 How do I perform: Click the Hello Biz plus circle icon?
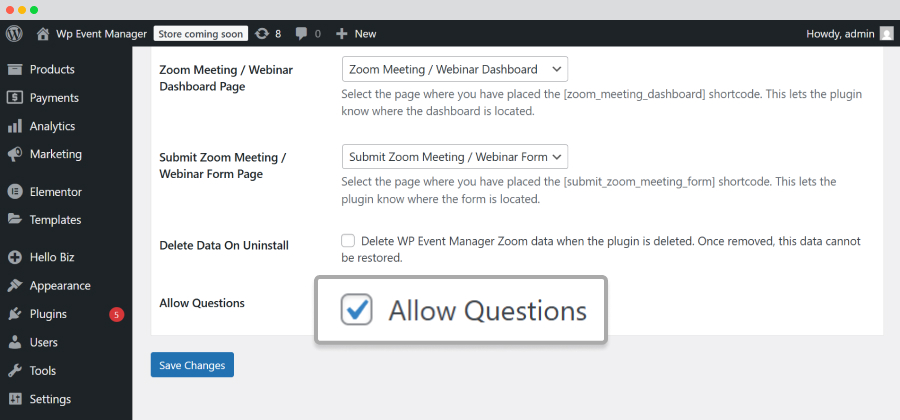point(15,258)
